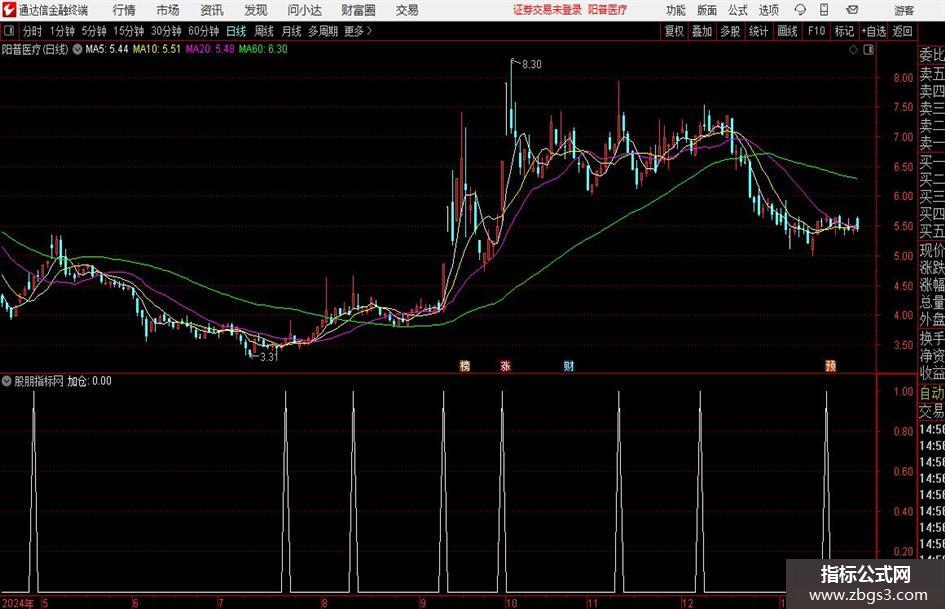Click the MA20: 5.48 indicator value

(210, 49)
